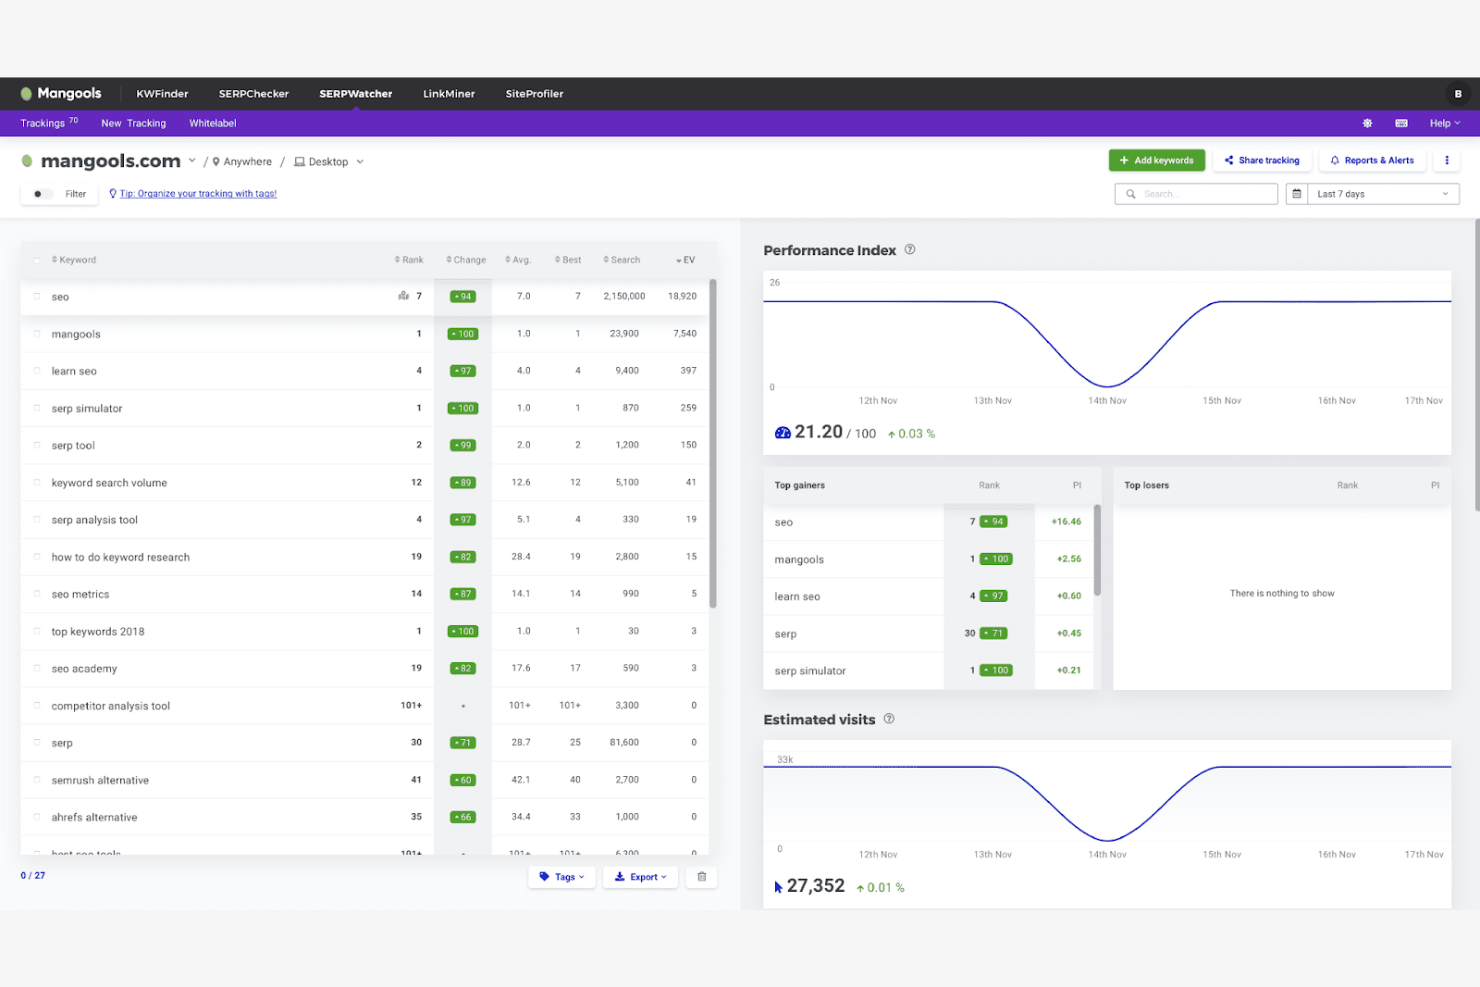This screenshot has height=987, width=1480.
Task: Open the mangools.com domain dropdown
Action: [192, 160]
